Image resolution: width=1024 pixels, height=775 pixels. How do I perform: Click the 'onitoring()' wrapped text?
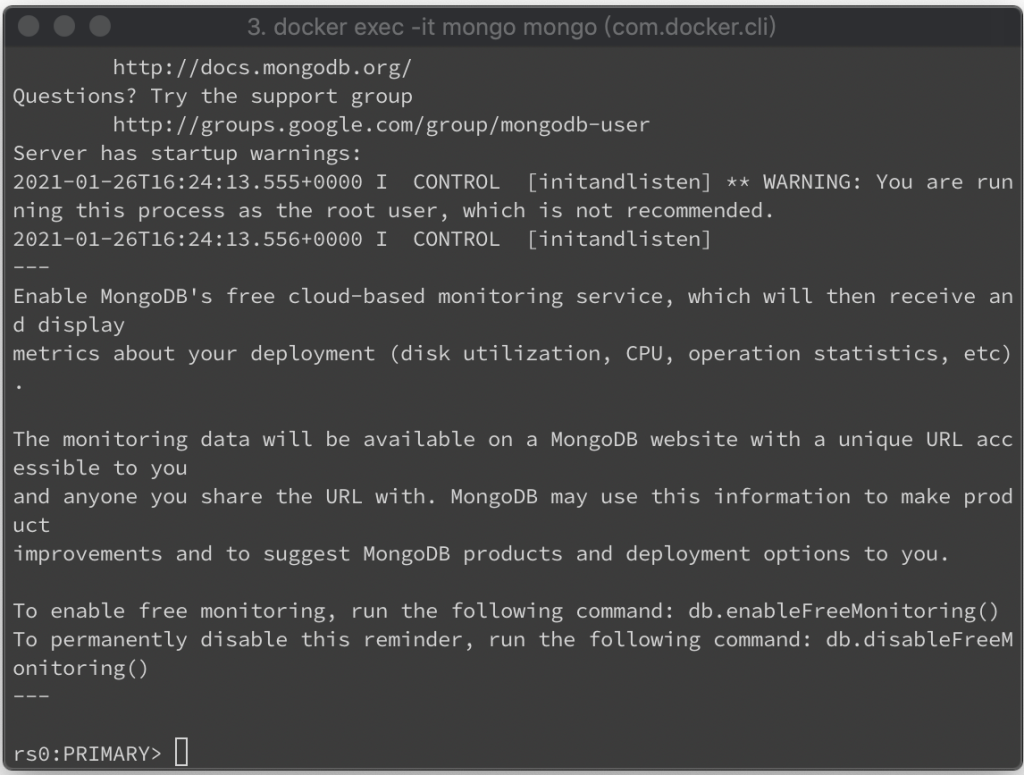click(80, 668)
